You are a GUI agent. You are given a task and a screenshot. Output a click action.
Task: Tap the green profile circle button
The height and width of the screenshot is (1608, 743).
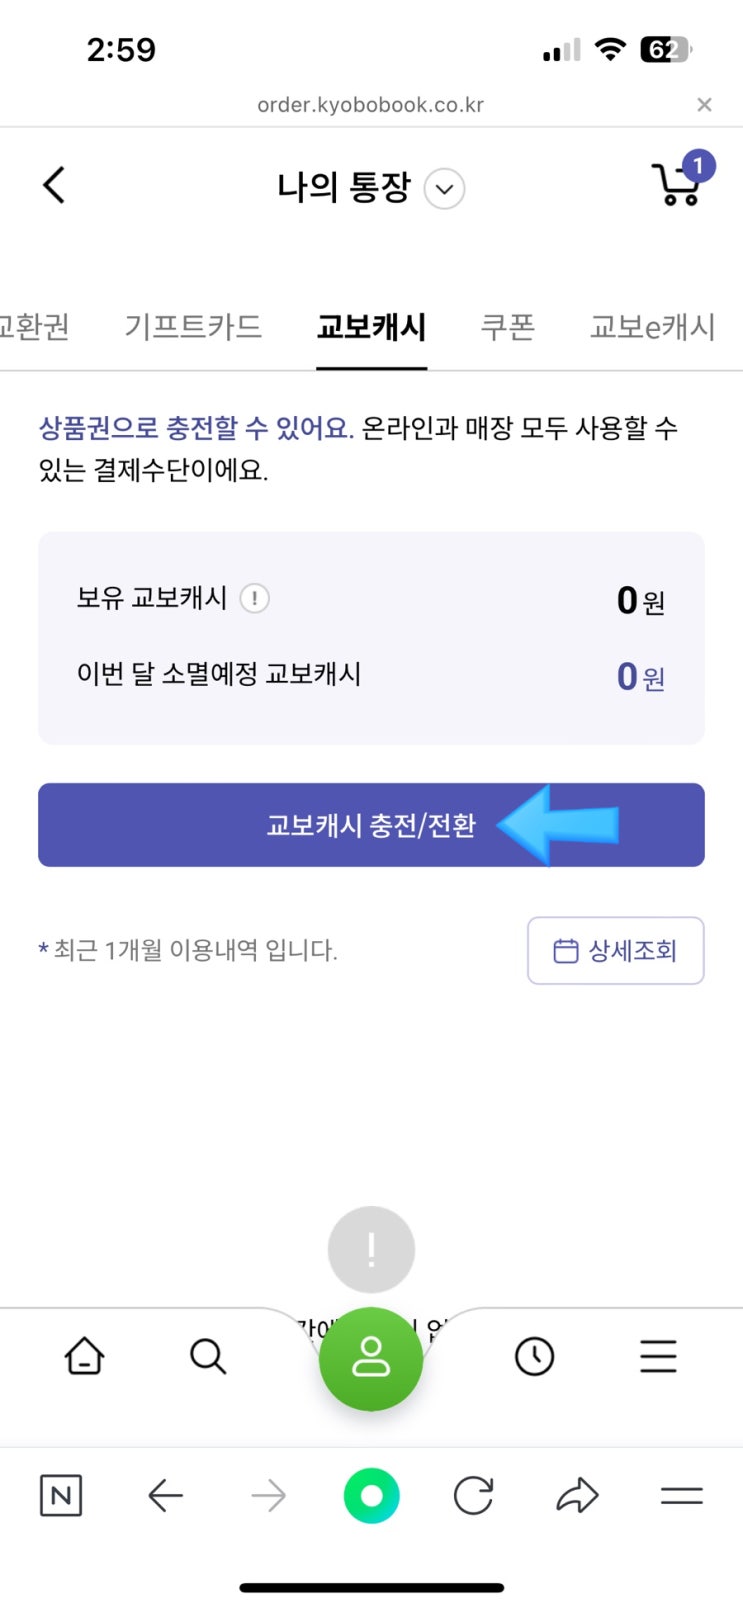point(371,1358)
